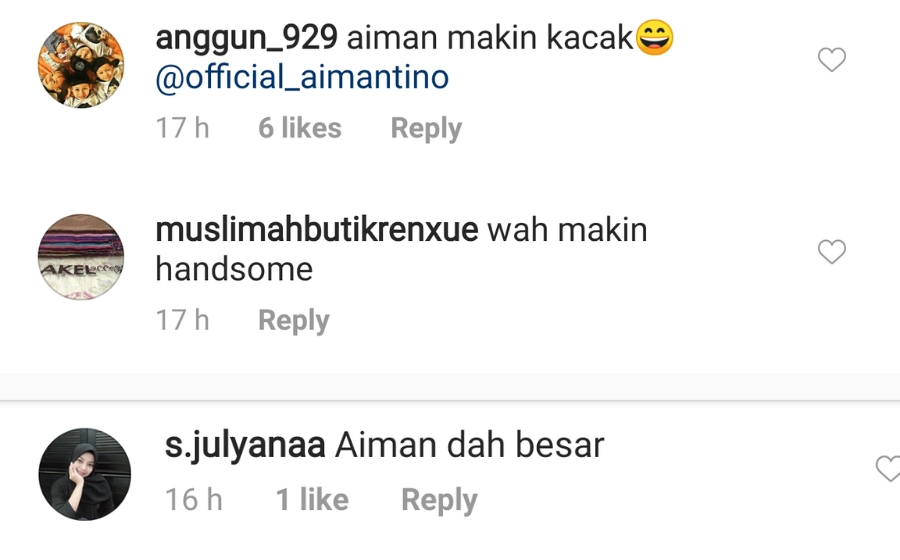Open muslimahbutikrenxue's profile avatar

pos(81,257)
